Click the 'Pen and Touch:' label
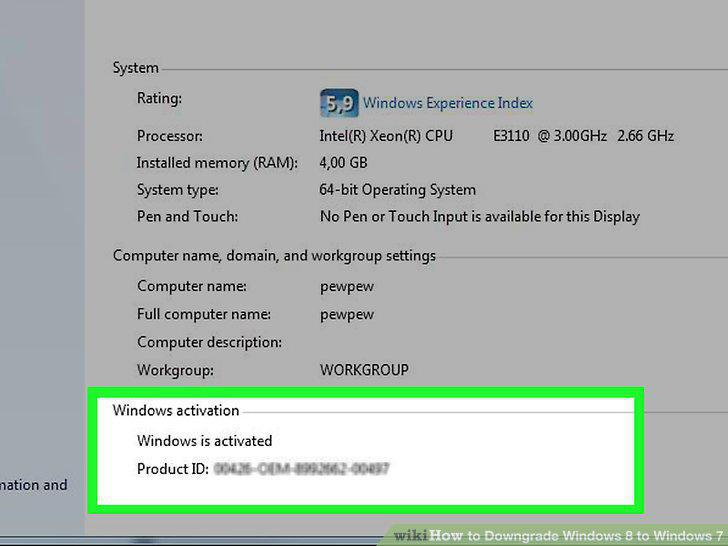 [x=187, y=217]
